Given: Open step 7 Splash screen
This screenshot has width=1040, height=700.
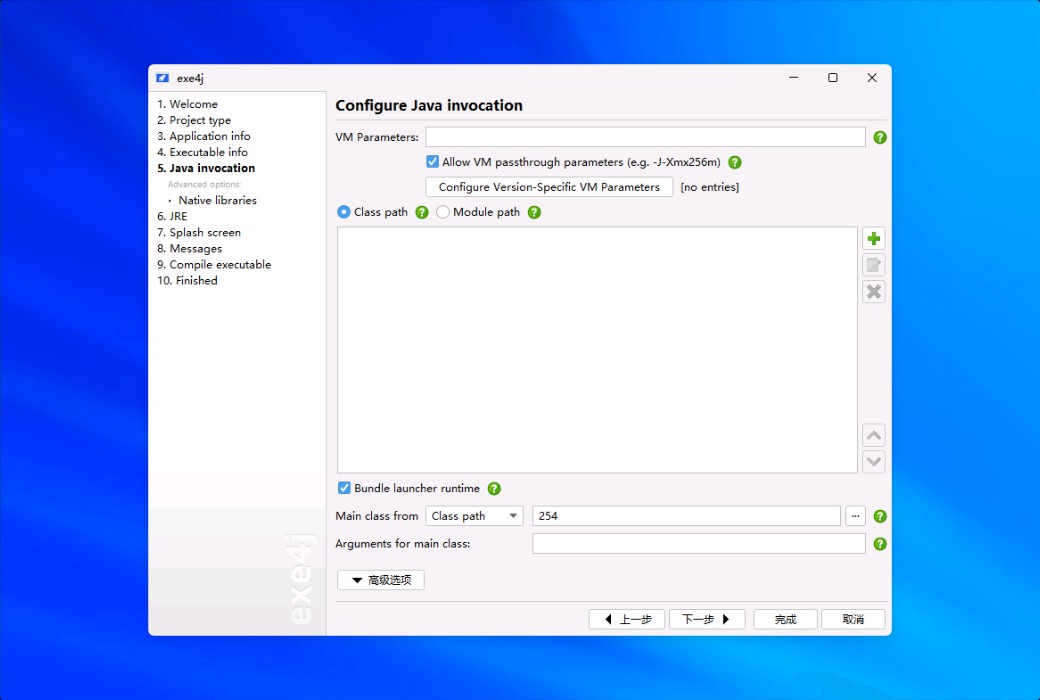Looking at the screenshot, I should [199, 232].
